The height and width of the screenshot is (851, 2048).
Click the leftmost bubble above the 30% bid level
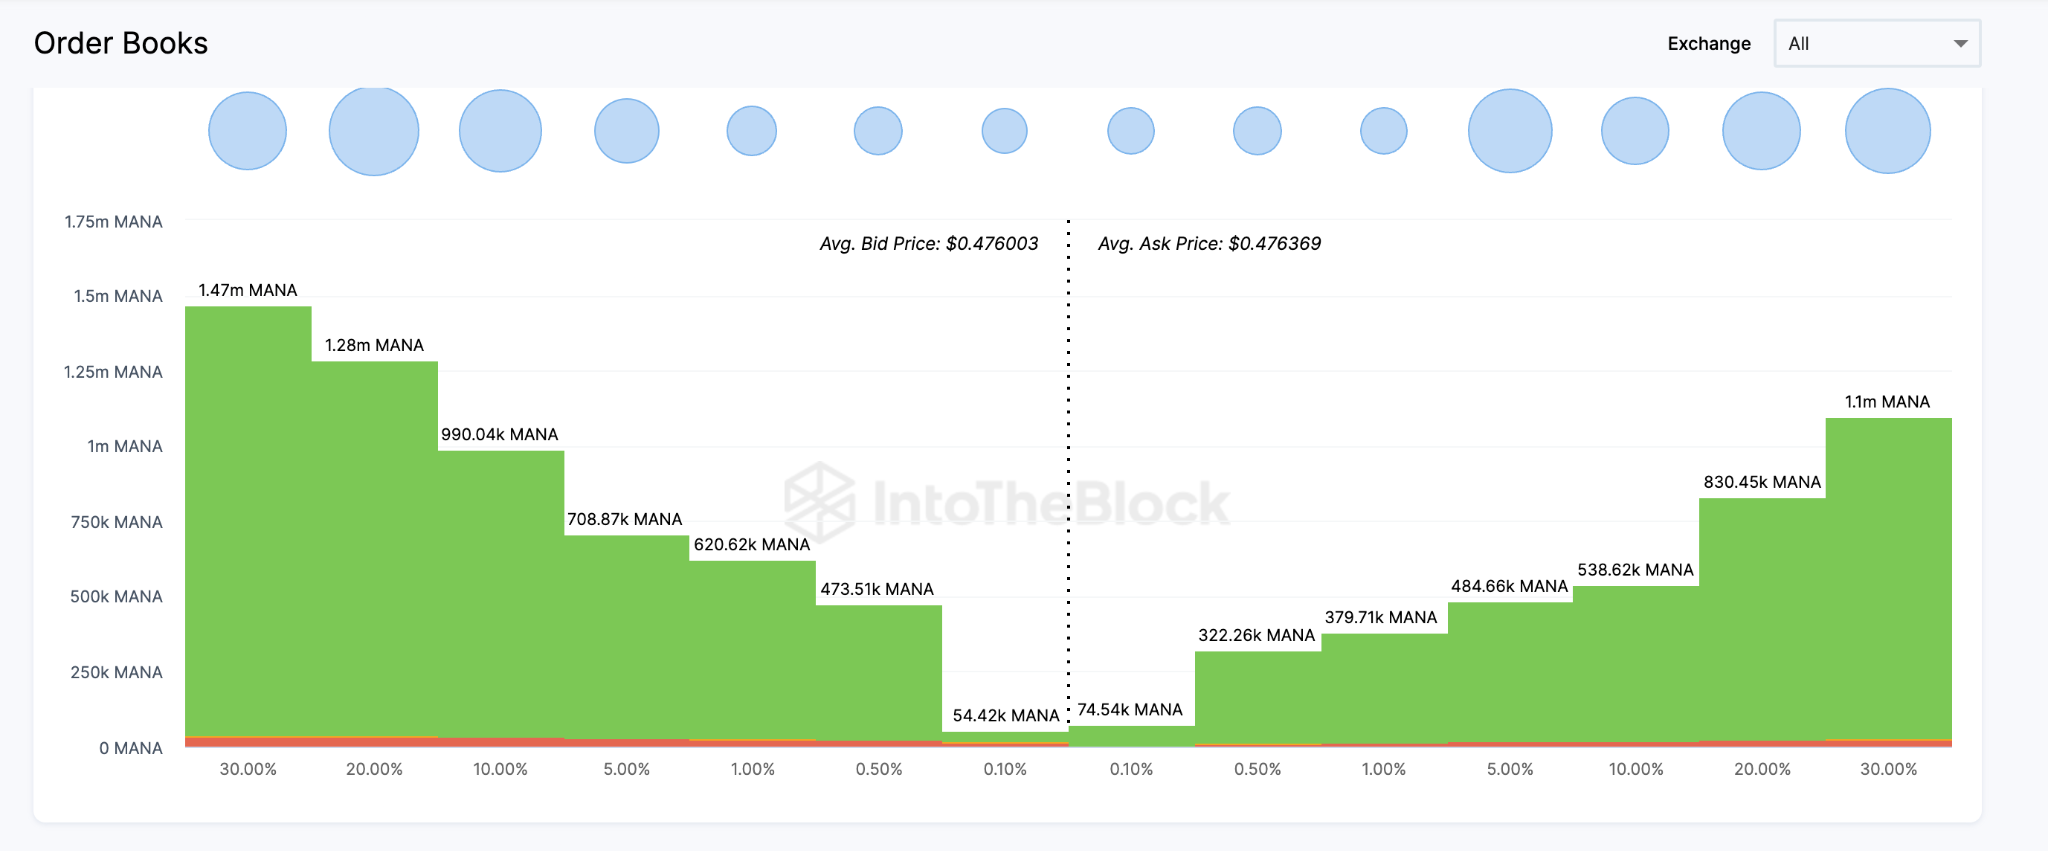coord(247,130)
